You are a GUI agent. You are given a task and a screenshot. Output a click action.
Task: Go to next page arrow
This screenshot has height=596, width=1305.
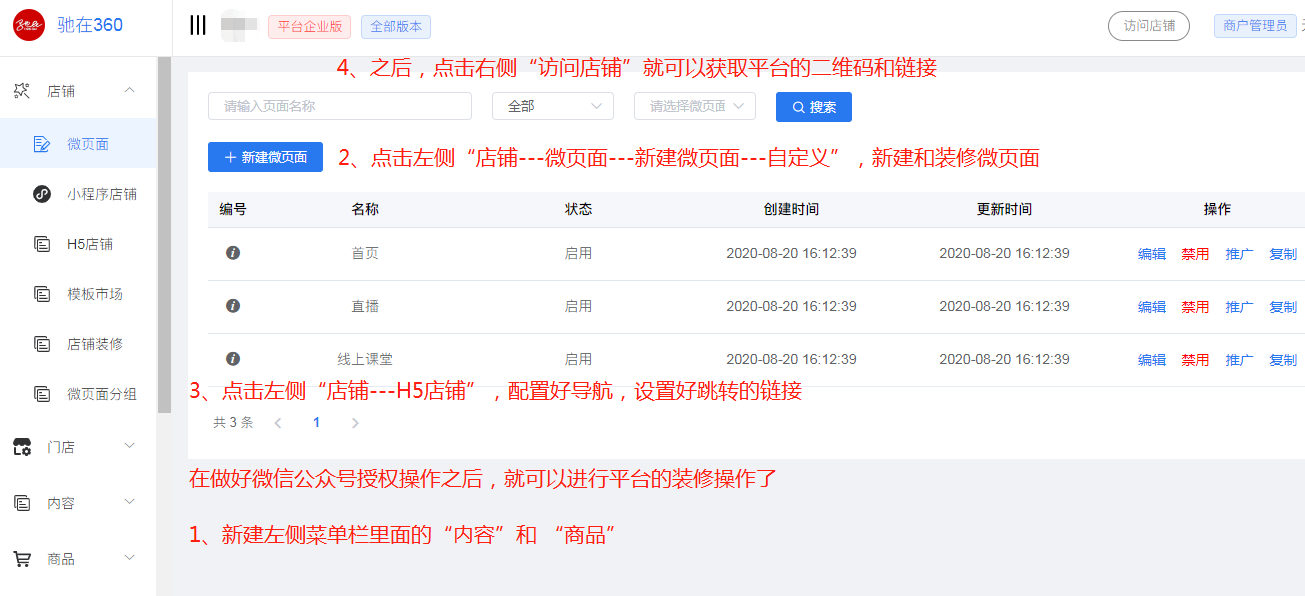pyautogui.click(x=355, y=423)
